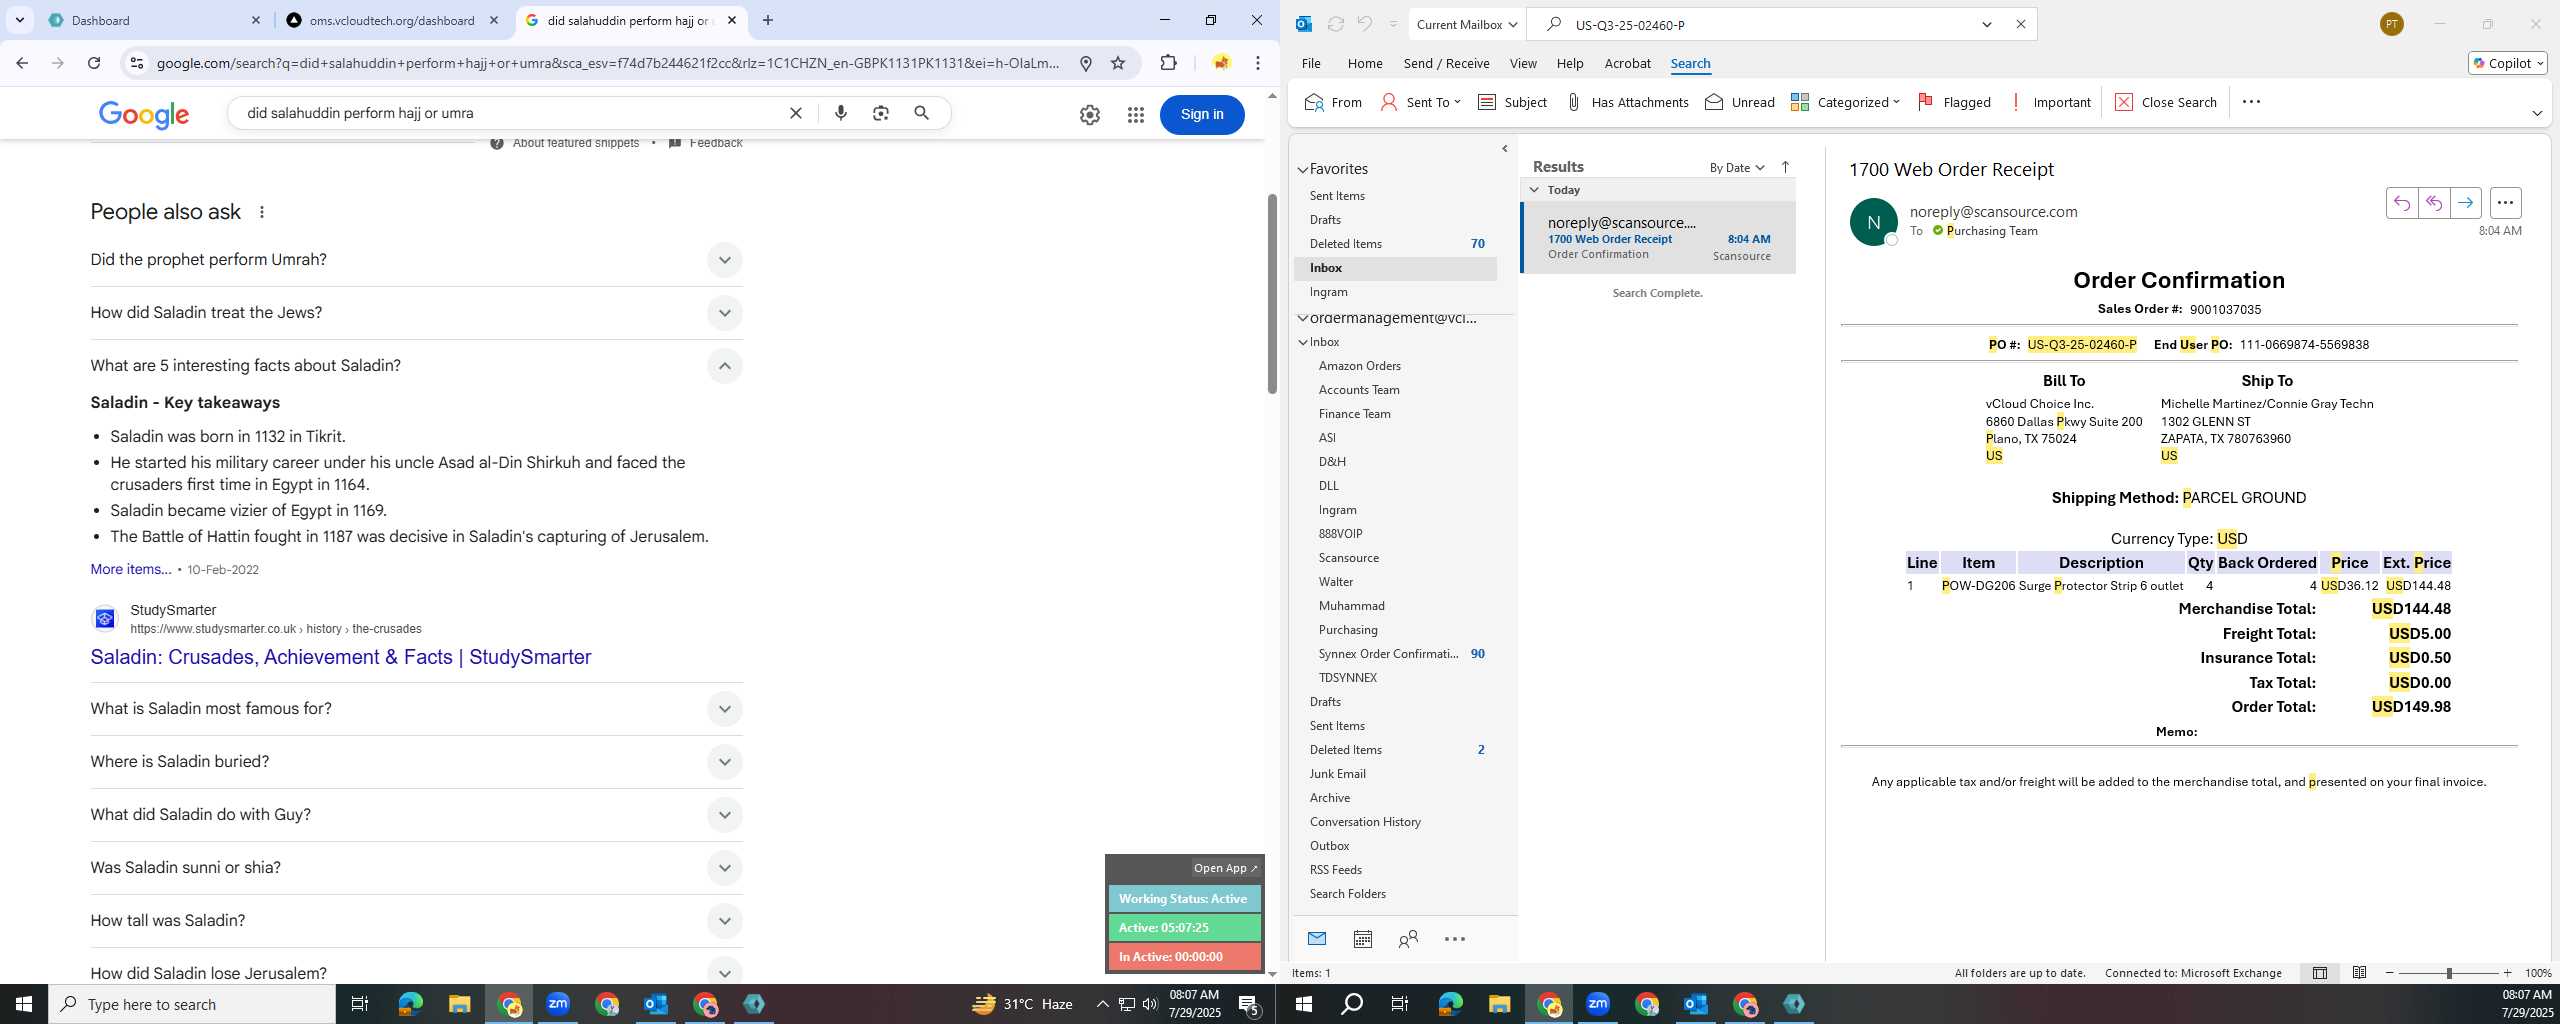Viewport: 2560px width, 1024px height.
Task: Open Chrome extensions puzzle icon
Action: point(1168,63)
